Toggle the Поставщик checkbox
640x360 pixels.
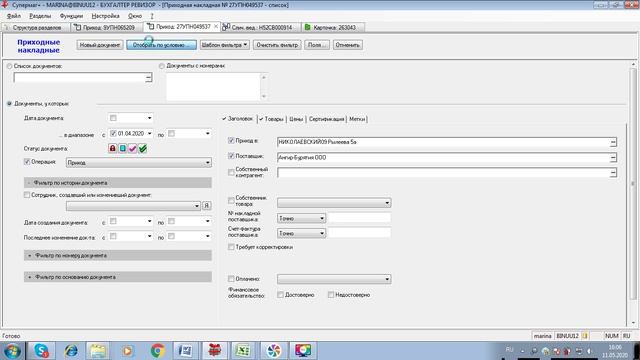tap(231, 156)
